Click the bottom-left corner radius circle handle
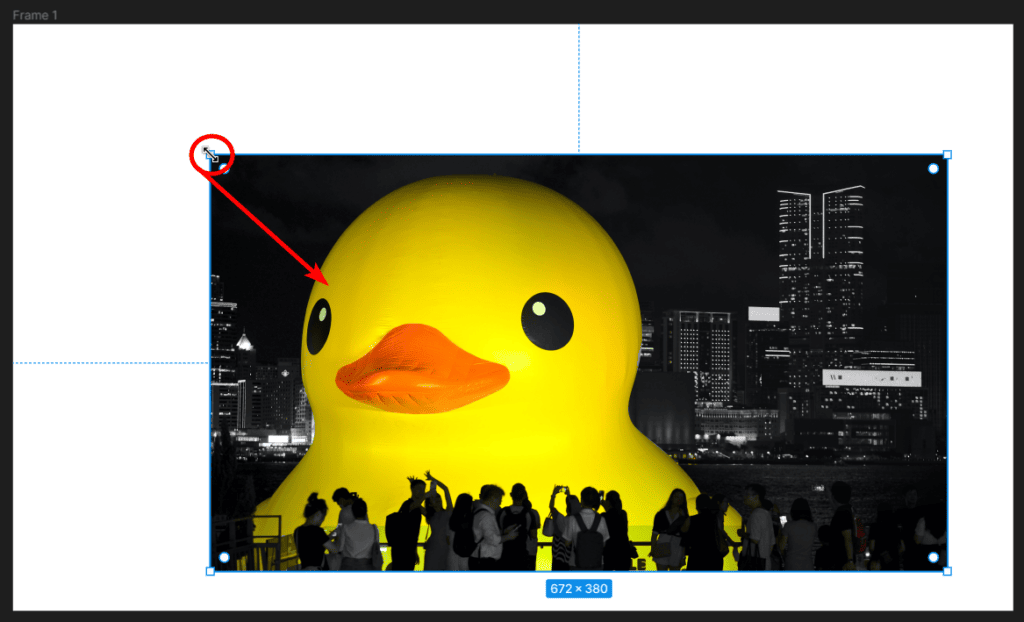Screen dimensions: 1024x622 (224, 557)
